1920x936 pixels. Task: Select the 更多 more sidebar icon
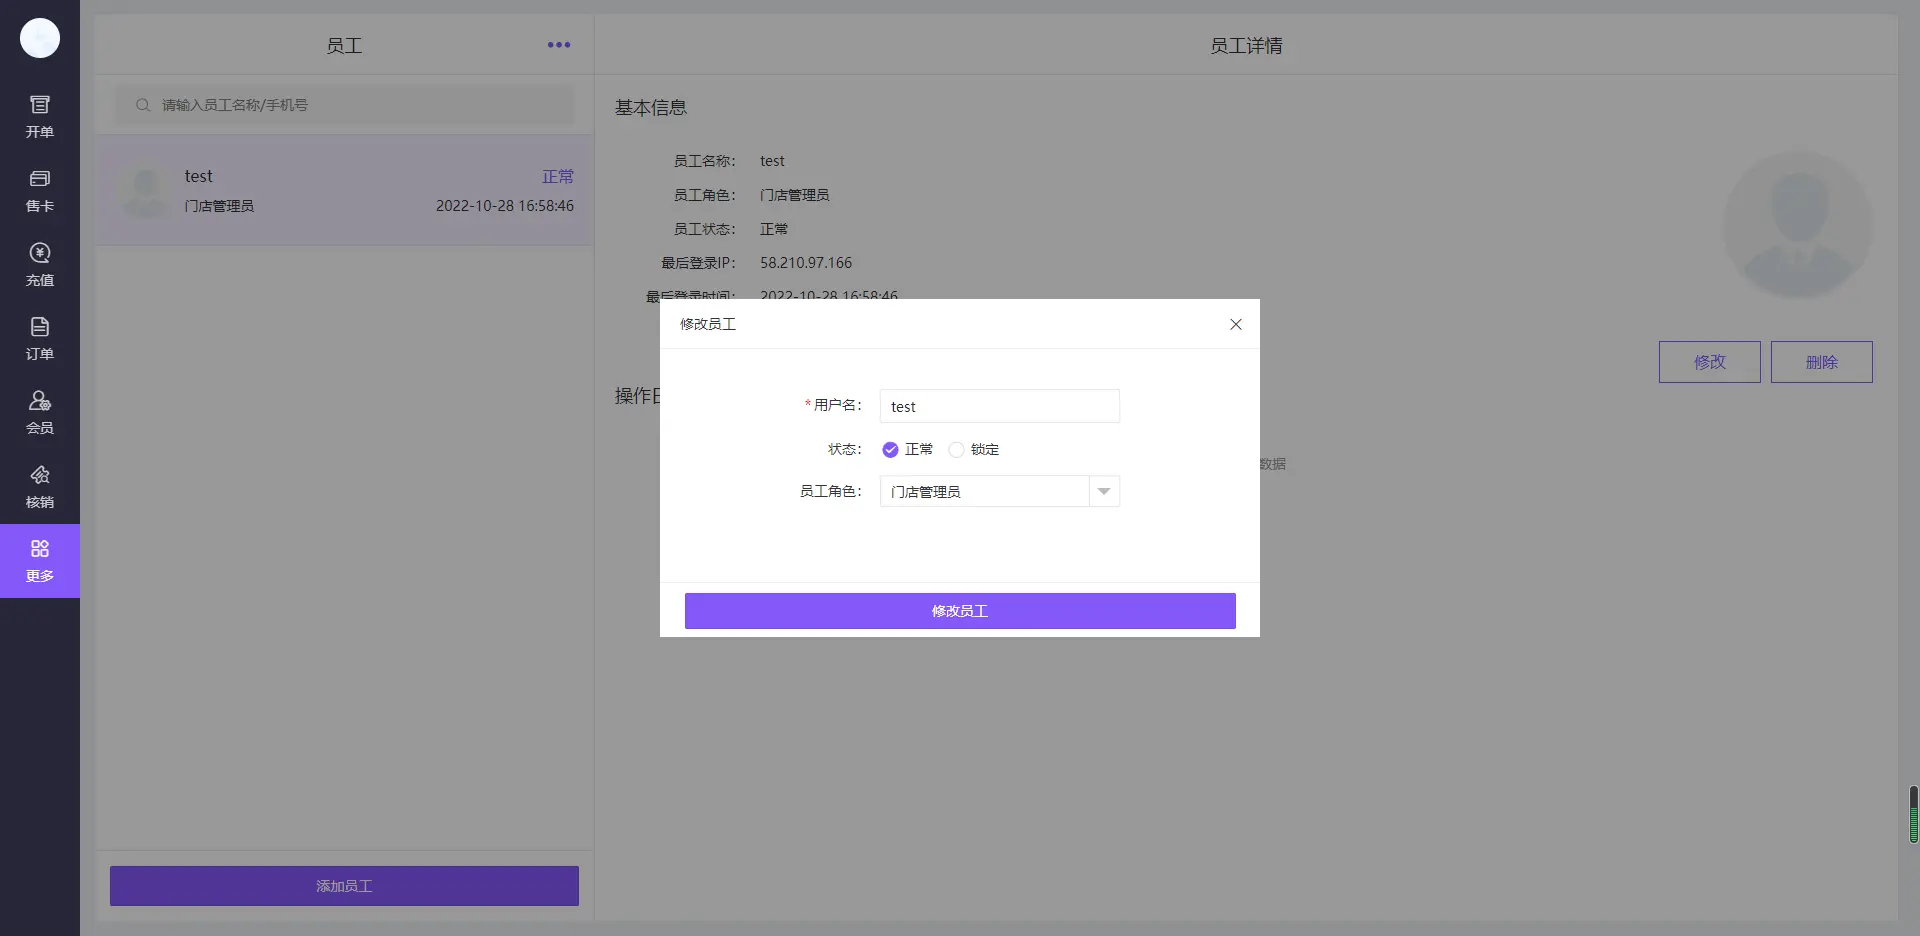click(x=40, y=560)
